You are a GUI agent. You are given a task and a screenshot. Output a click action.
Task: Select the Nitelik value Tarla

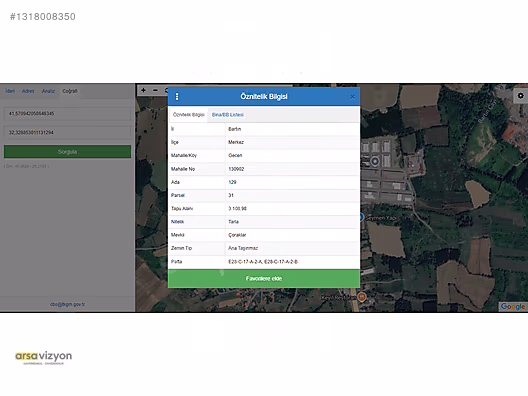coord(233,222)
